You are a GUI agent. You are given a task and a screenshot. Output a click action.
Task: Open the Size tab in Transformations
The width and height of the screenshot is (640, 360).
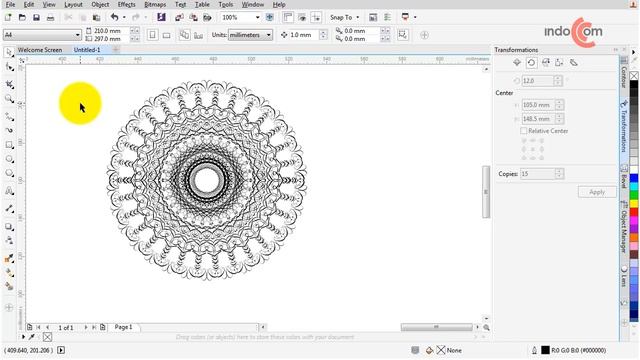pyautogui.click(x=559, y=62)
